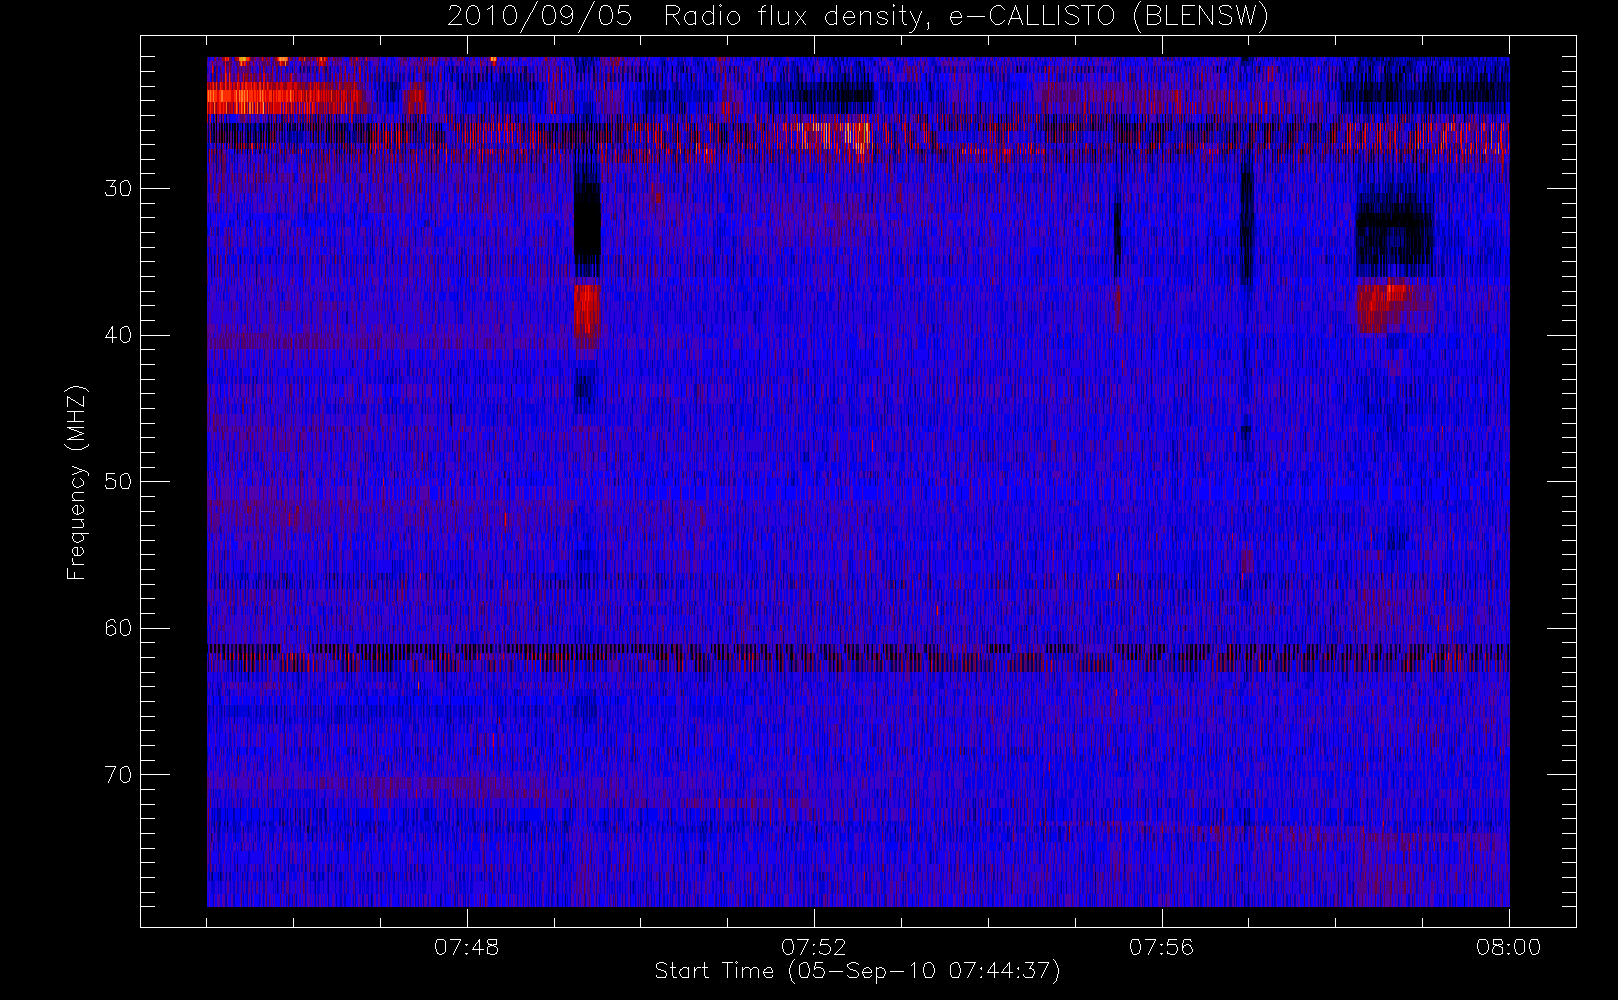Click the 30 MHz frequency tick label

[x=118, y=189]
